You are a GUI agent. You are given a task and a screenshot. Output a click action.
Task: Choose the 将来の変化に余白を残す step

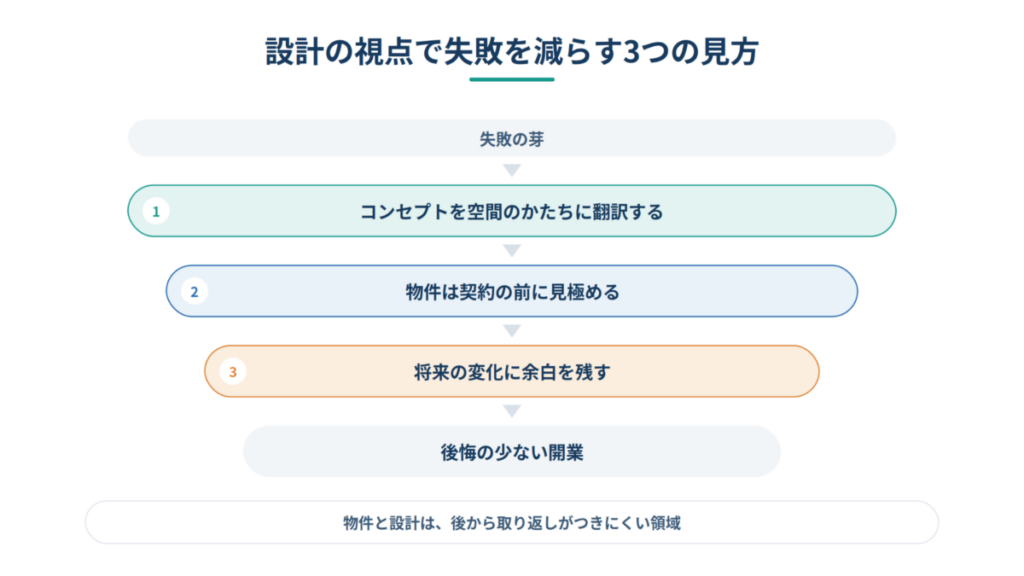[x=512, y=372]
